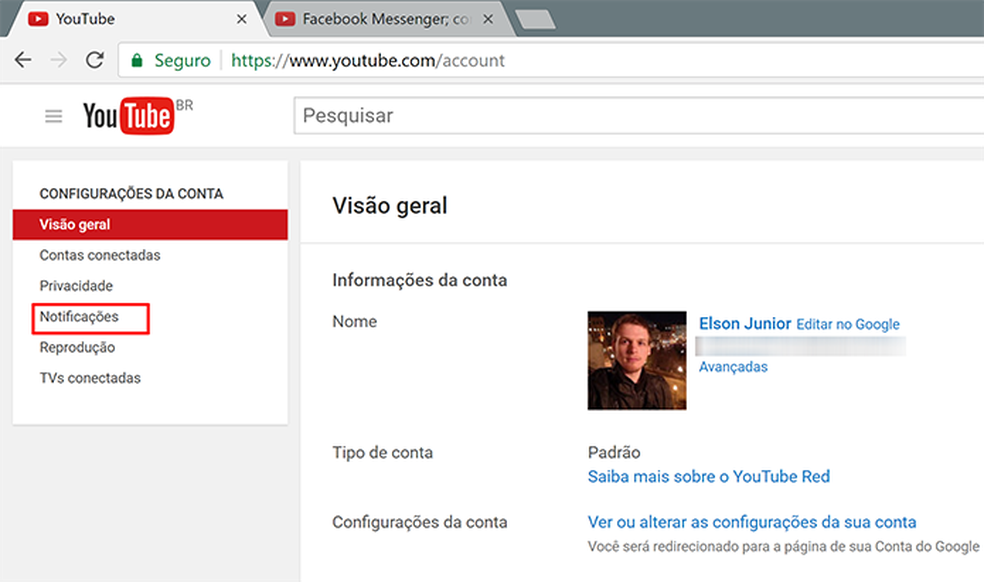Click the YouTube favicon on the first tab
984x582 pixels.
point(37,18)
